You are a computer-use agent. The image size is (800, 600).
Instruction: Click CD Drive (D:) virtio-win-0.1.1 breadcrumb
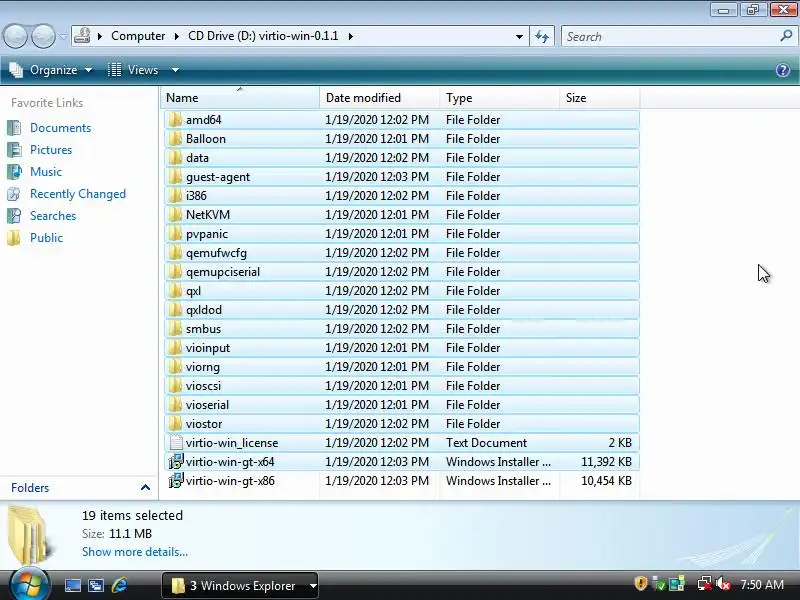tap(263, 36)
